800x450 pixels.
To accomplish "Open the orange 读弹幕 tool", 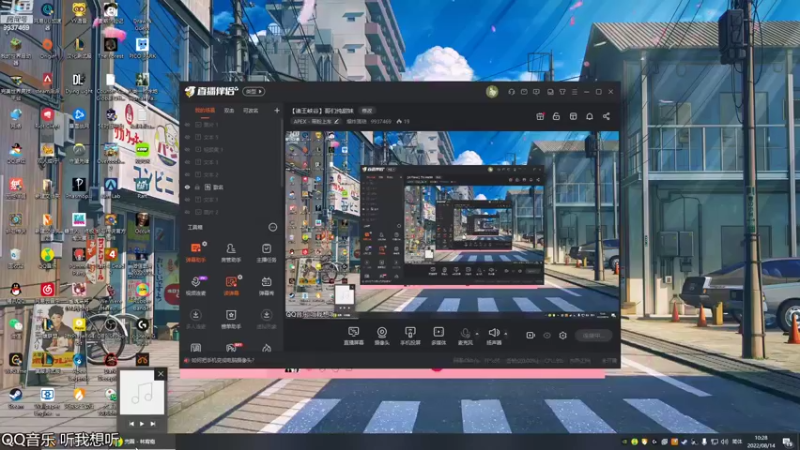I will pos(231,286).
